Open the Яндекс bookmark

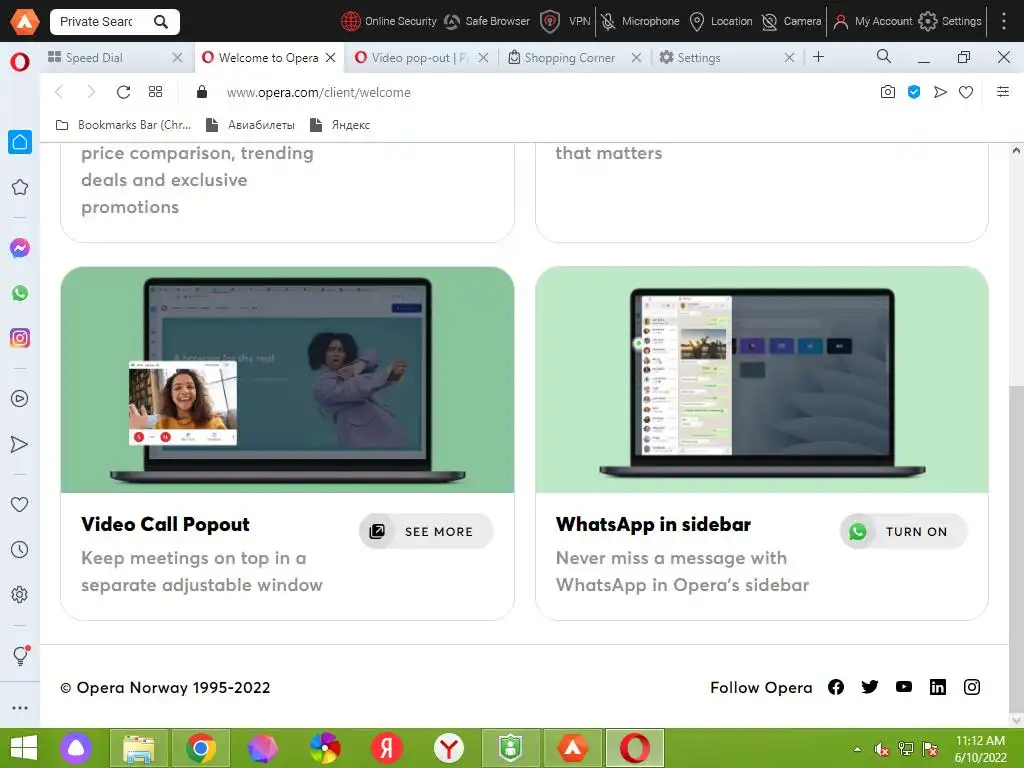click(340, 125)
